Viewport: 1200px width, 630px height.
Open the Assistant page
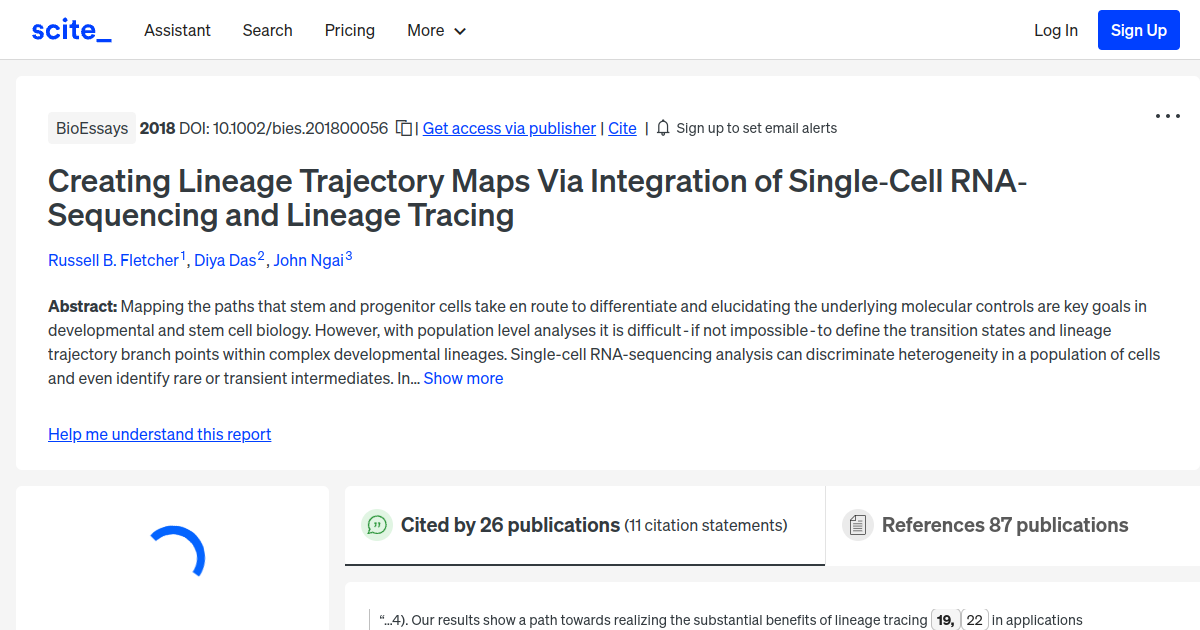click(177, 30)
